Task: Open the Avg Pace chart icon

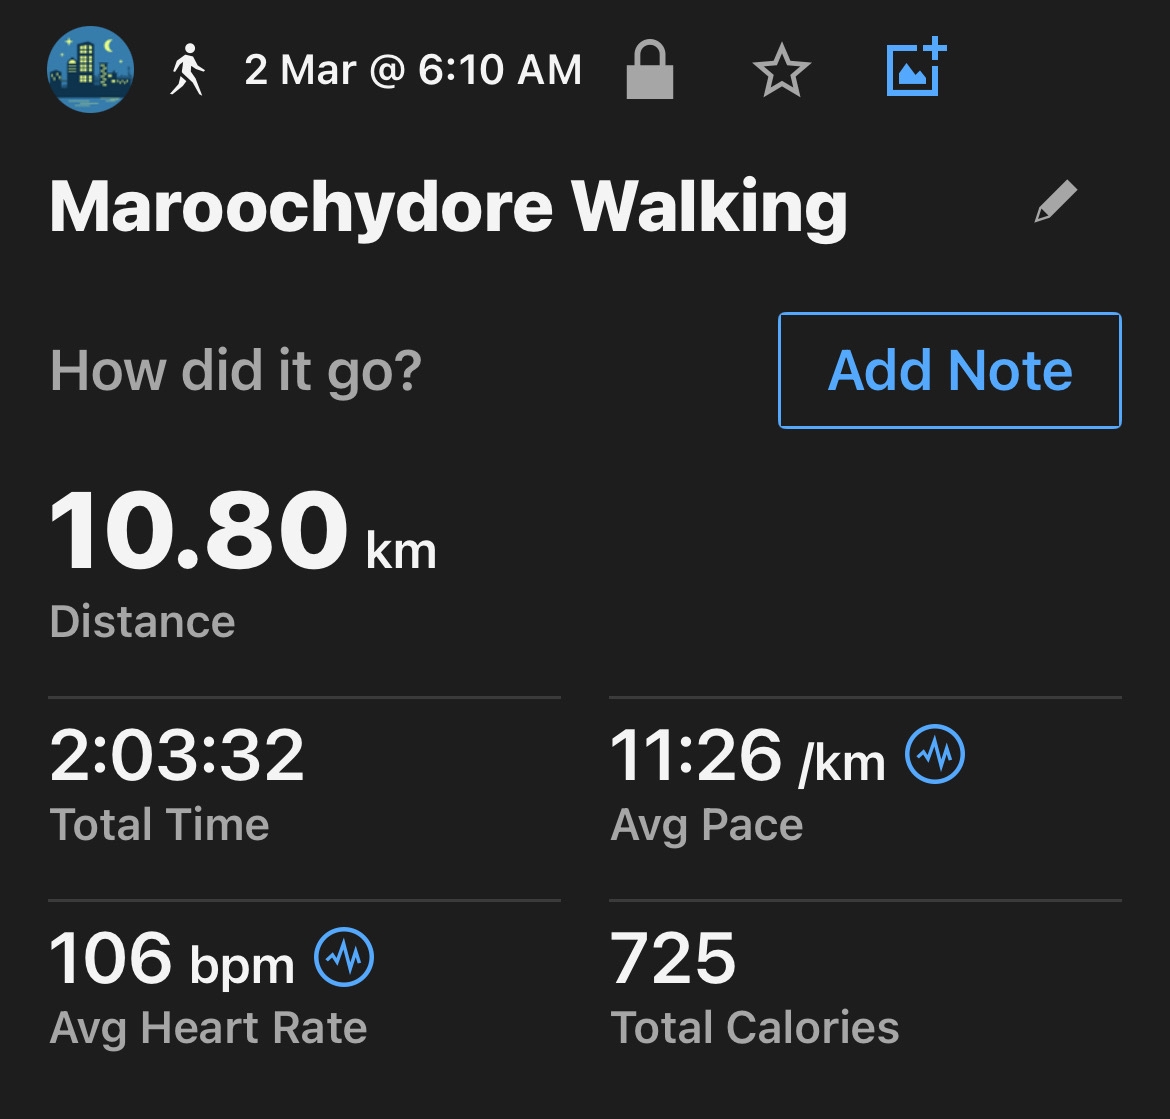Action: tap(934, 753)
